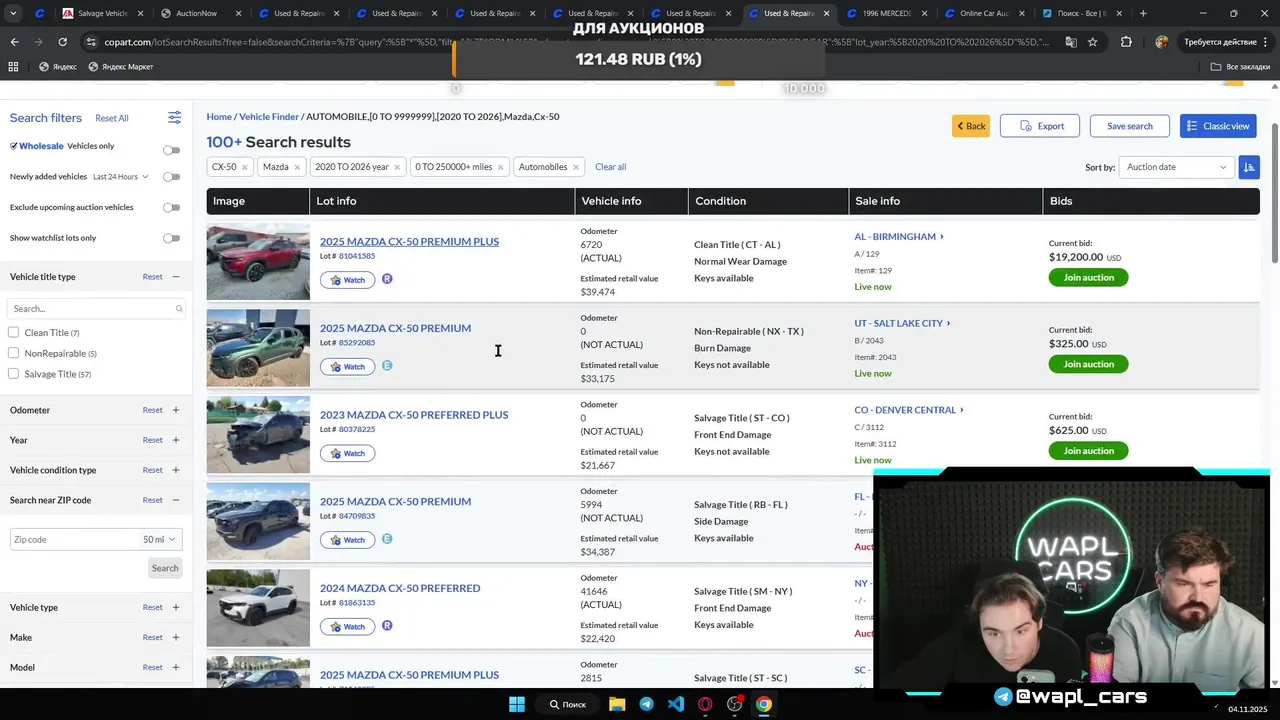Join auction for the $19,200.00 bid lot

(x=1088, y=277)
